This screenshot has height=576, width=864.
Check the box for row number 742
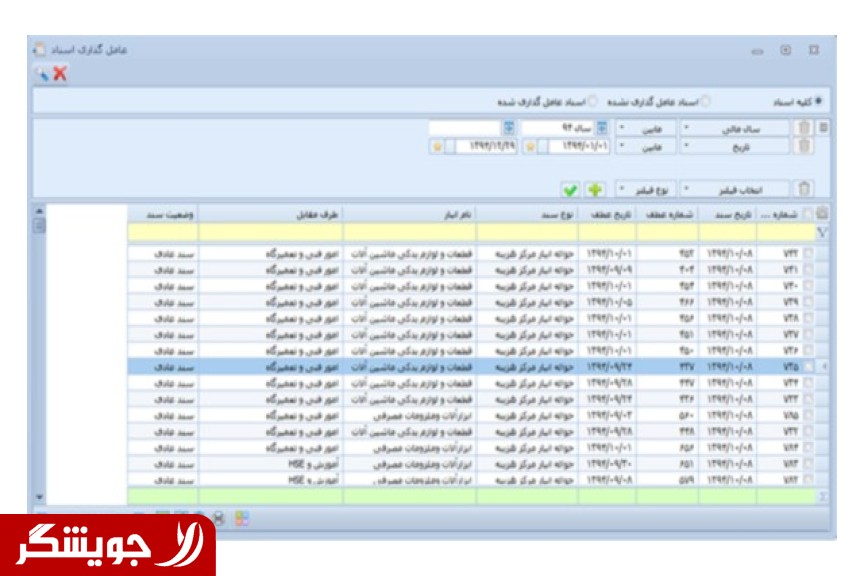808,254
